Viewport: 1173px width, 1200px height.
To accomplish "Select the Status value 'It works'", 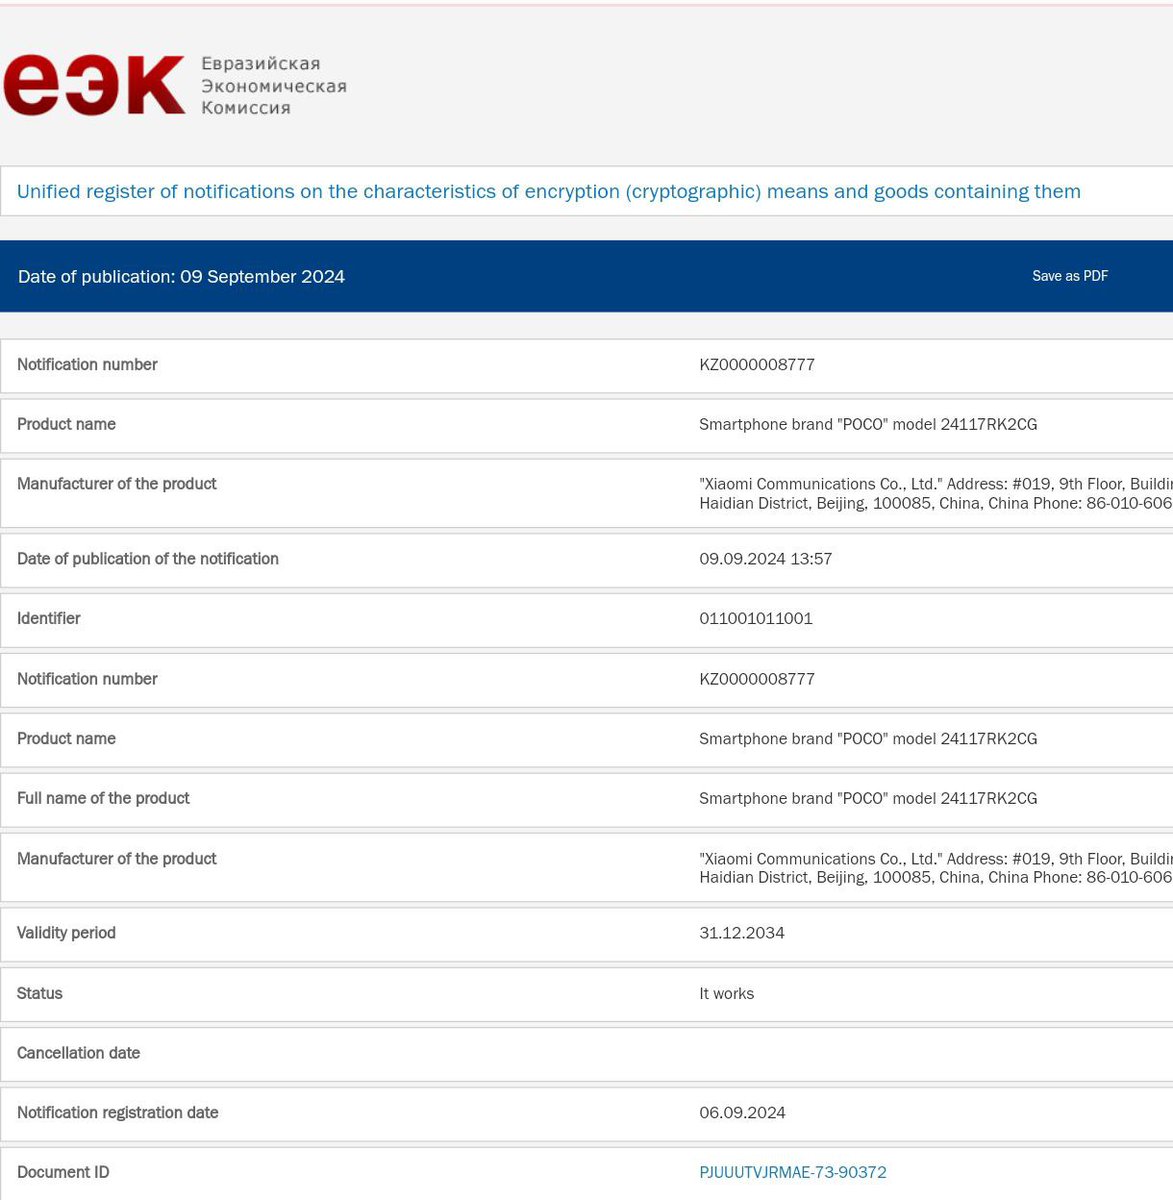I will click(727, 994).
